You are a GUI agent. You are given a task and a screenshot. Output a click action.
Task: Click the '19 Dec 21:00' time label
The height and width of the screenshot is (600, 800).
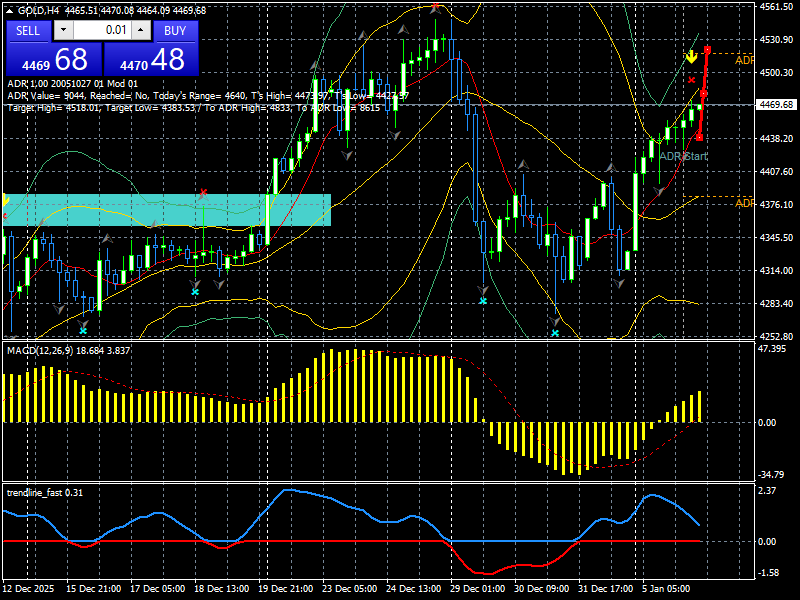pos(286,589)
